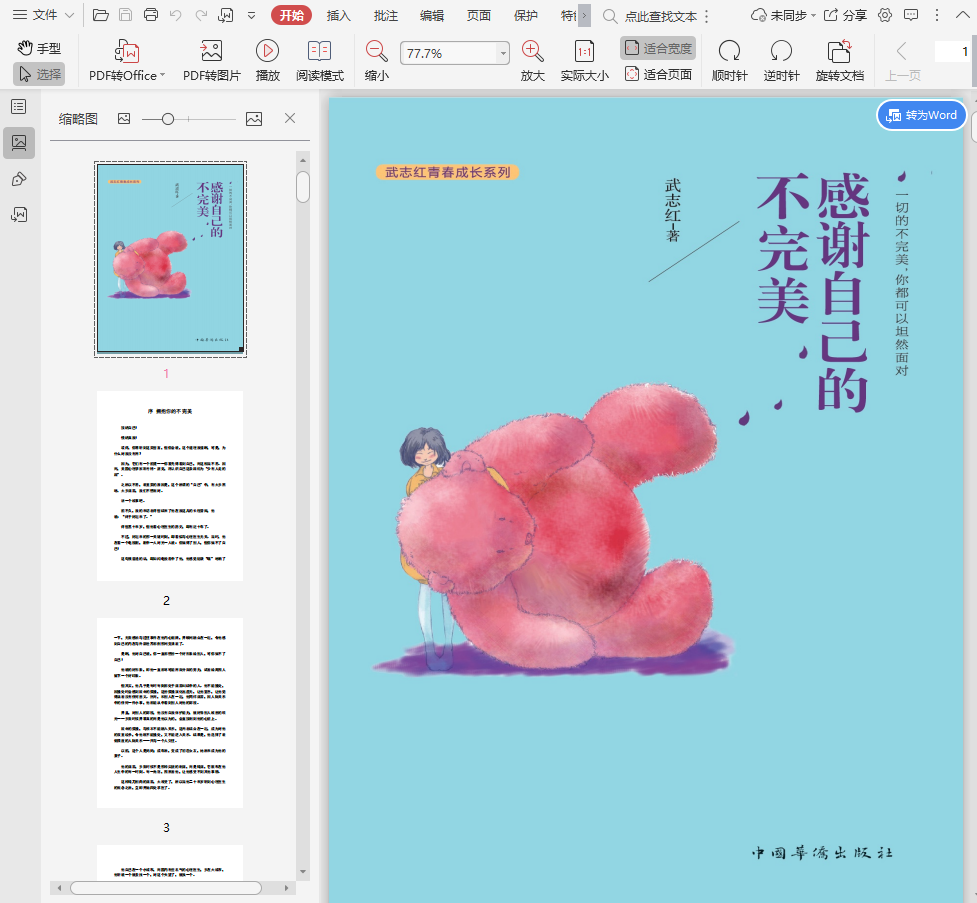Set view to 实际大小 actual size
977x903 pixels.
584,52
